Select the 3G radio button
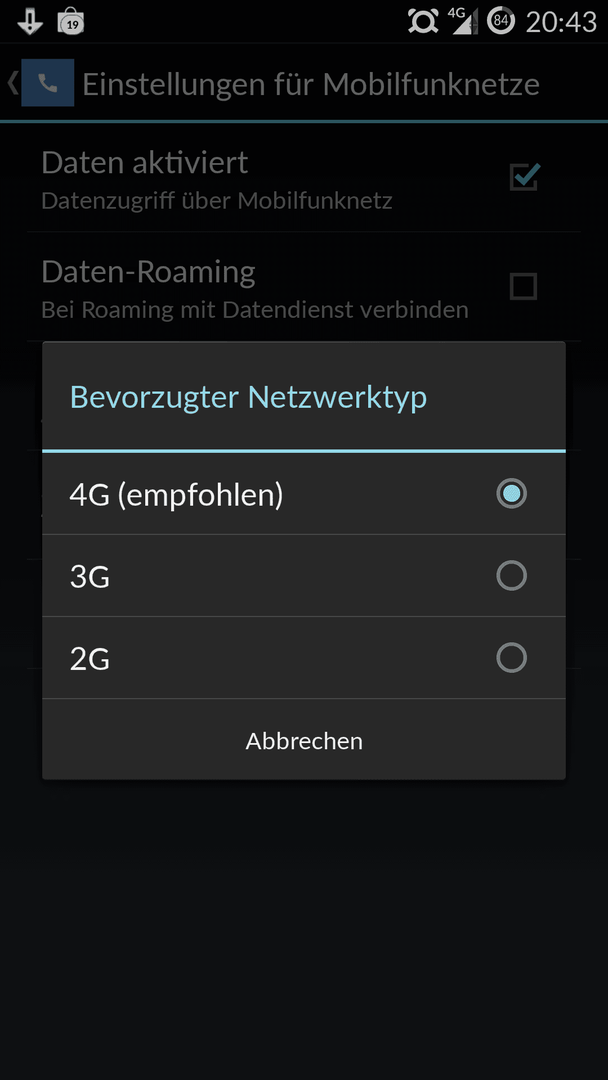Image resolution: width=608 pixels, height=1080 pixels. point(511,575)
